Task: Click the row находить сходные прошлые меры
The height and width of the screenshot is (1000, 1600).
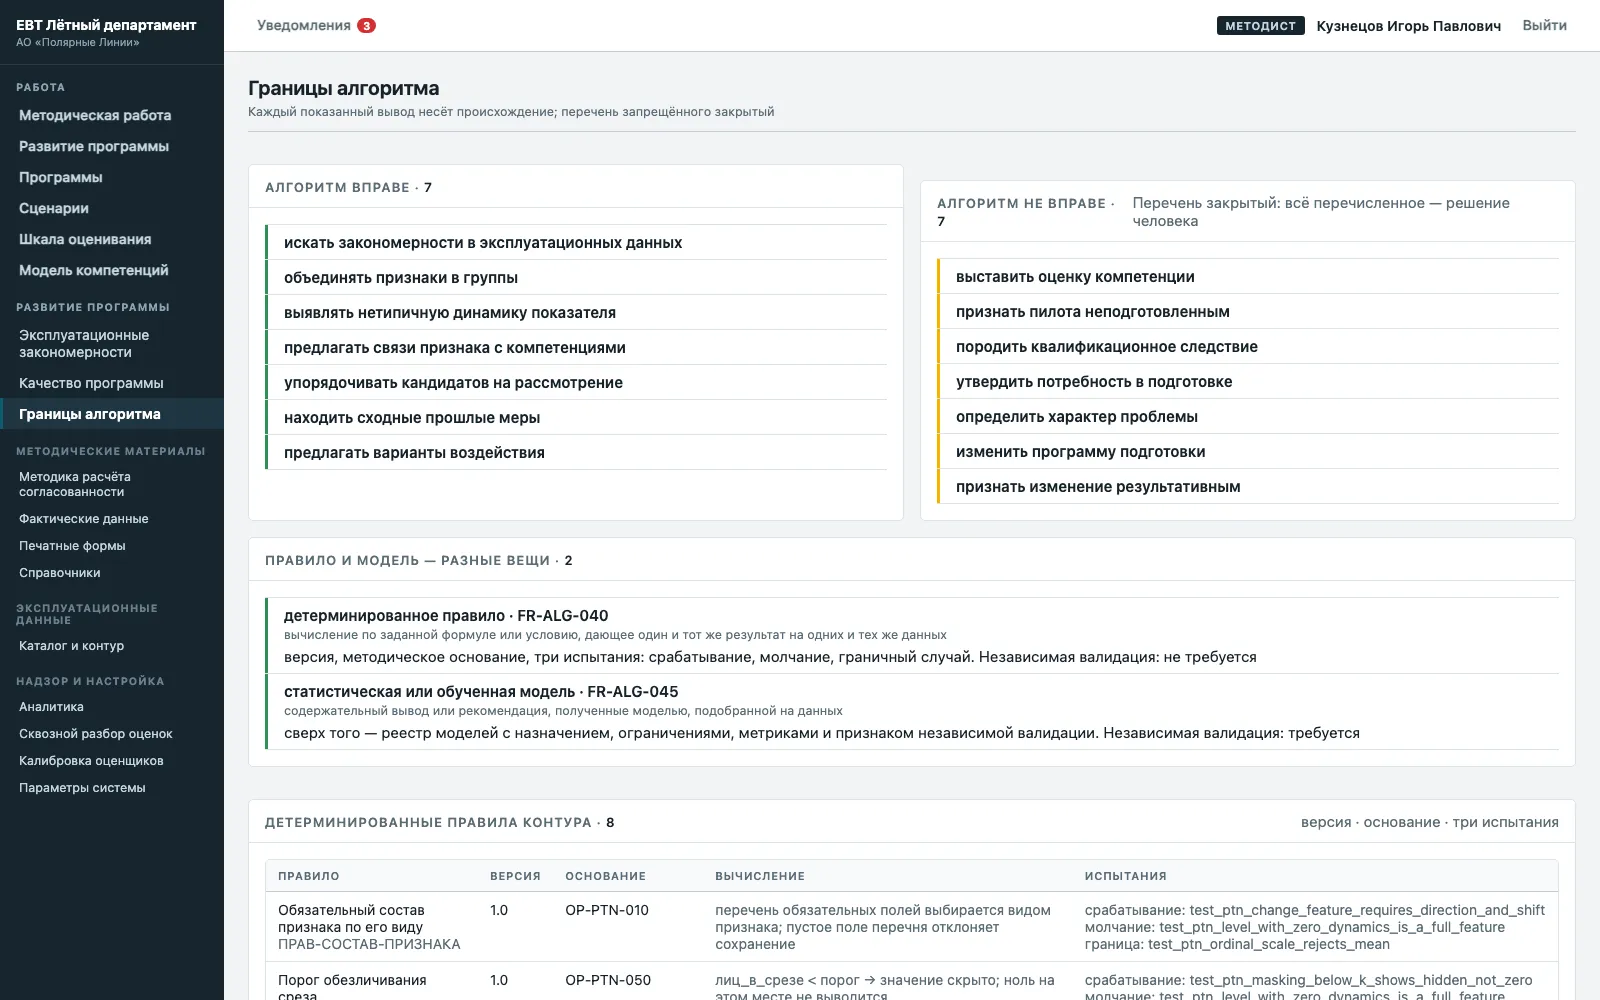Action: click(576, 418)
